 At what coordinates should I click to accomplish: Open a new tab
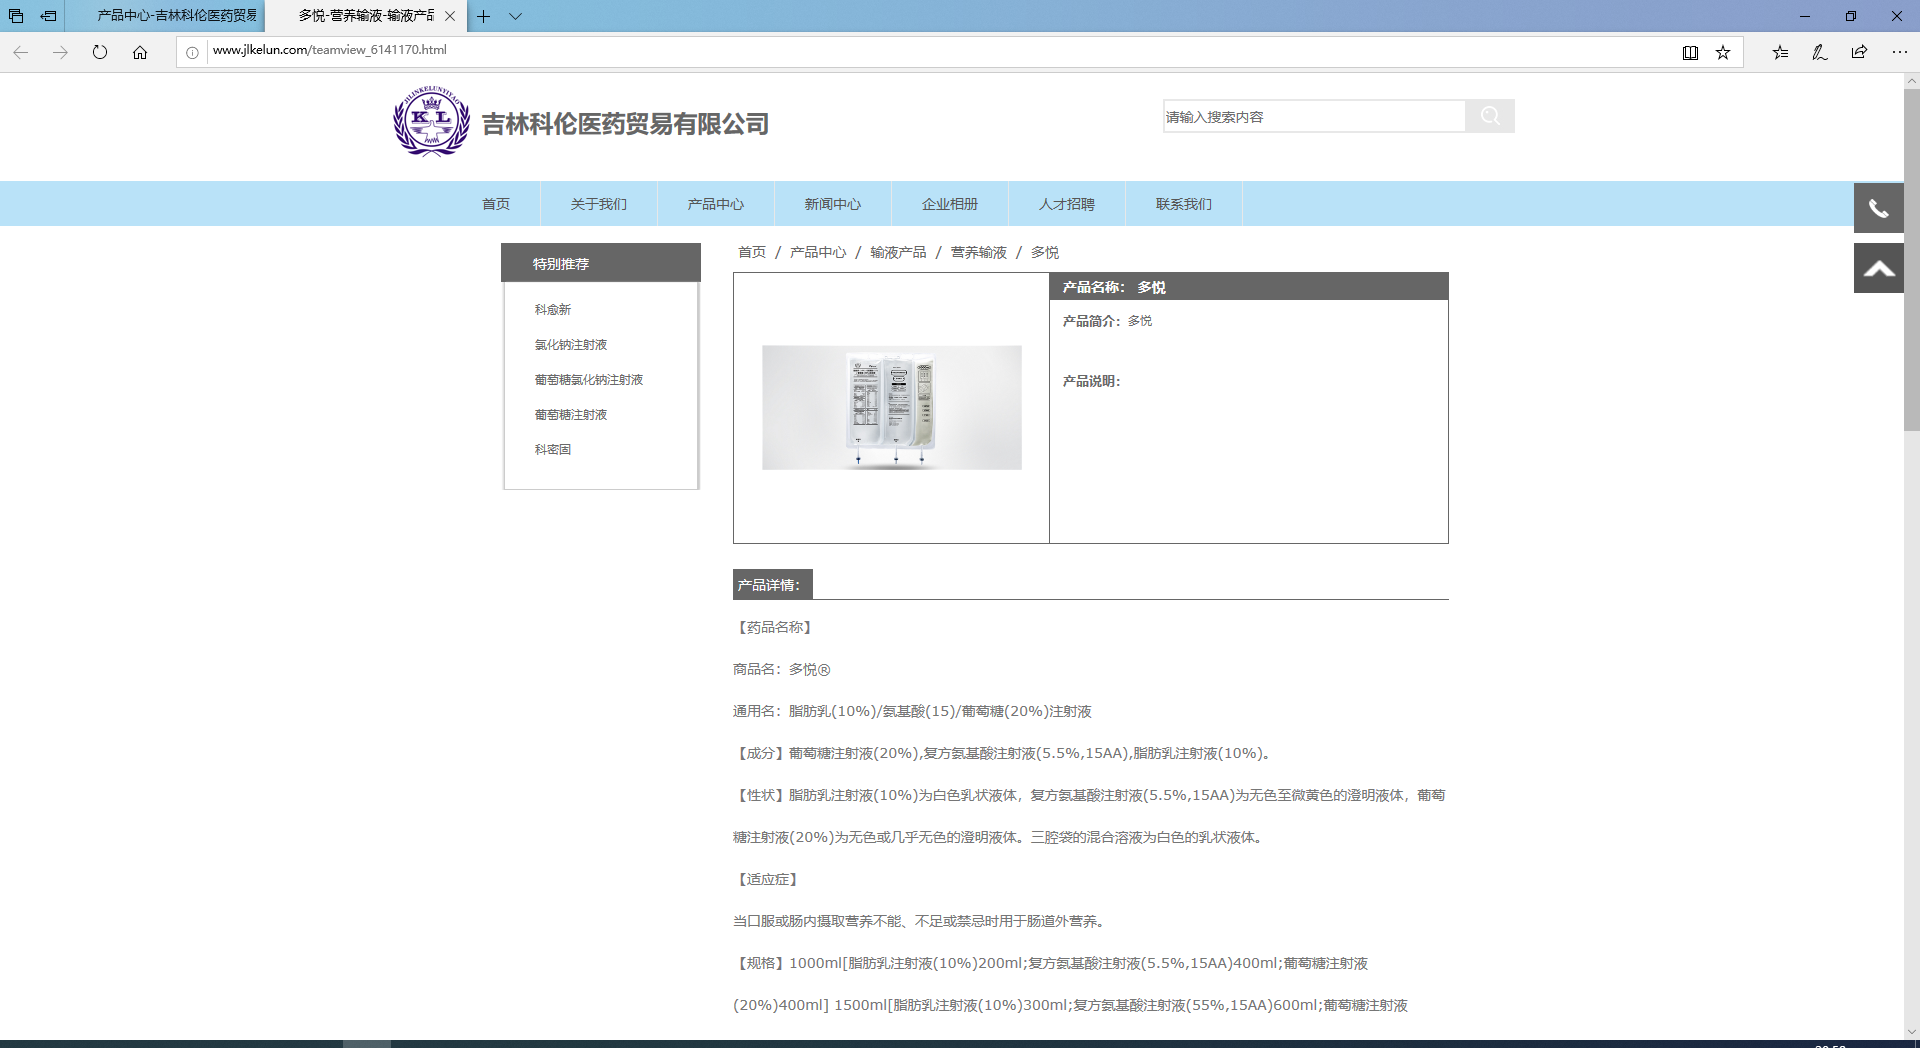pos(483,16)
